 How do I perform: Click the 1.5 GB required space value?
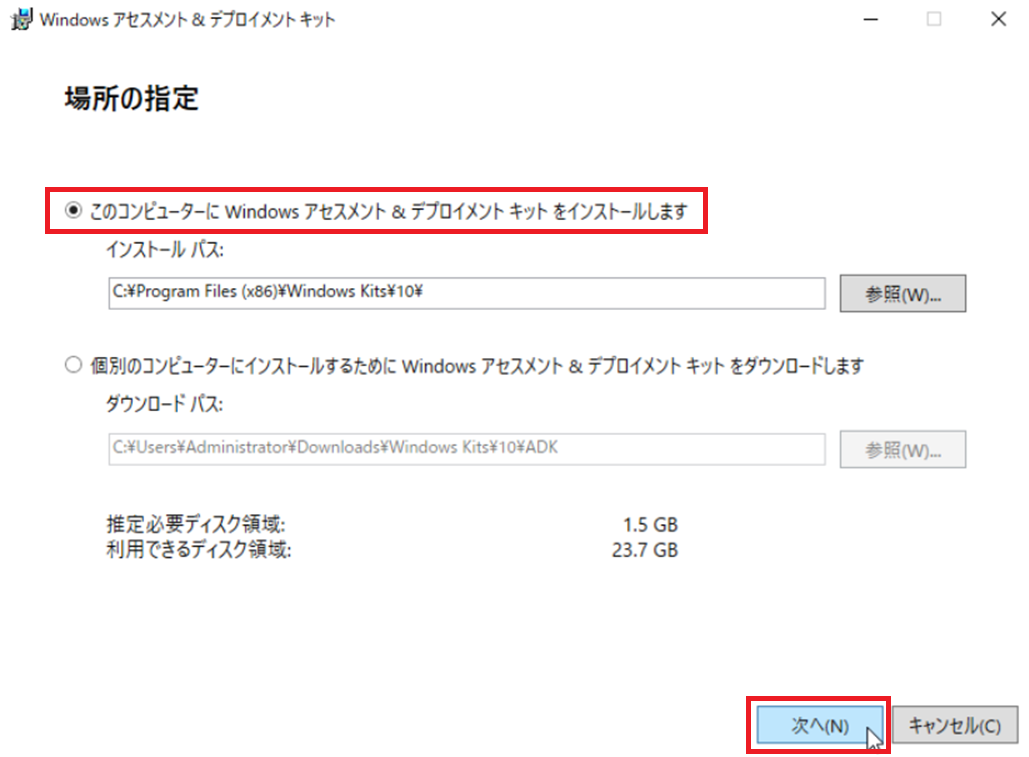(650, 525)
